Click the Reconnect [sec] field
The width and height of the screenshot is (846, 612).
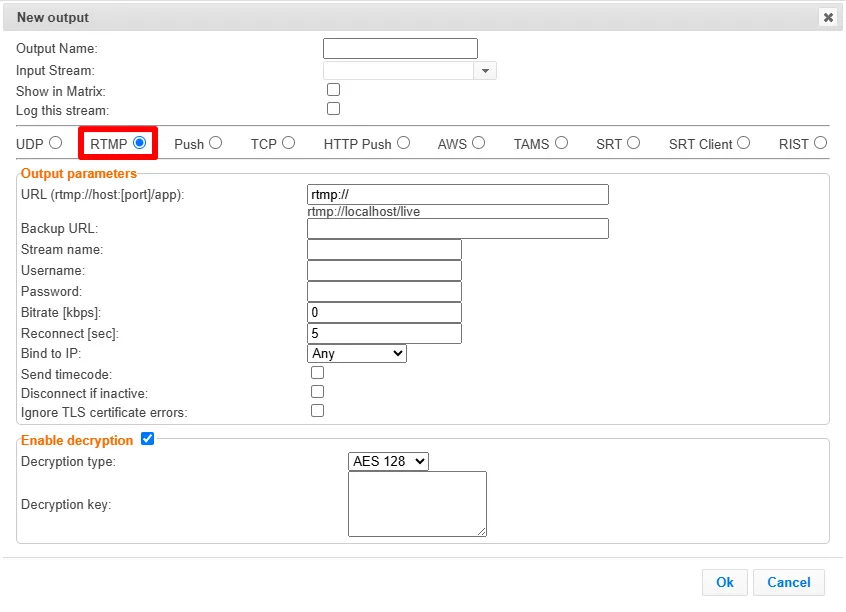pos(384,334)
